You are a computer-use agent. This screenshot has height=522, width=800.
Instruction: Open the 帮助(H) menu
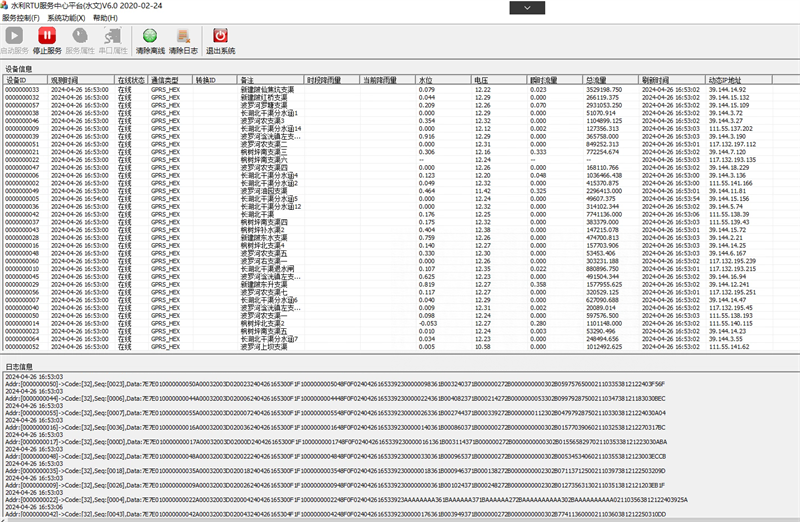(x=105, y=18)
